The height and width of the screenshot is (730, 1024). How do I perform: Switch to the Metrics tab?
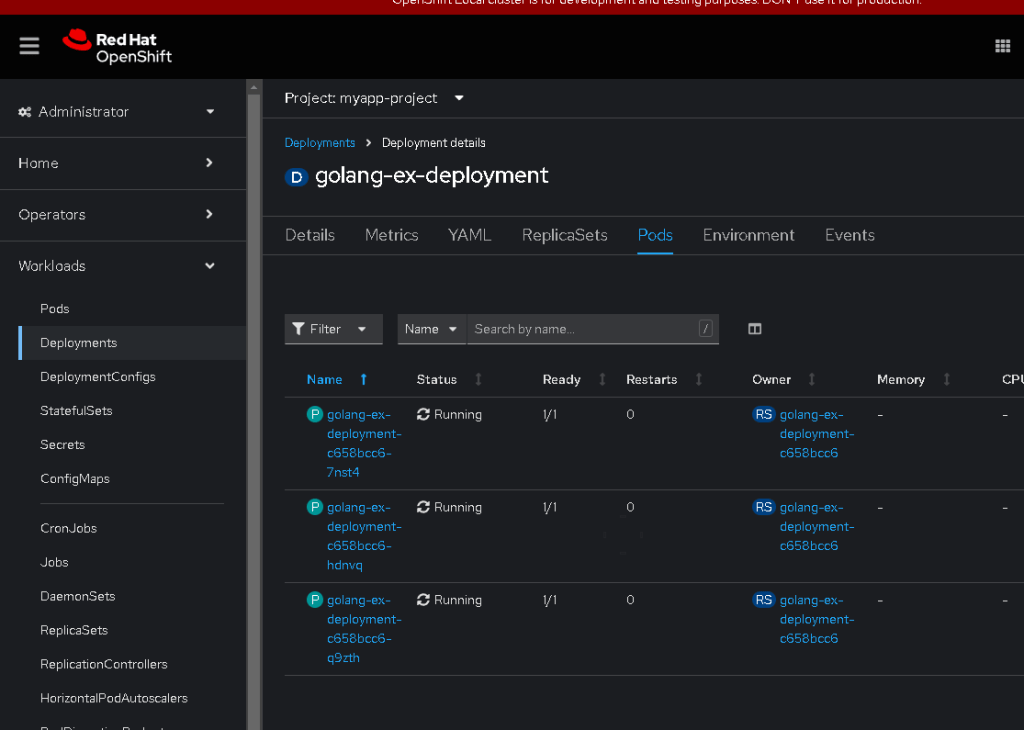click(x=392, y=235)
